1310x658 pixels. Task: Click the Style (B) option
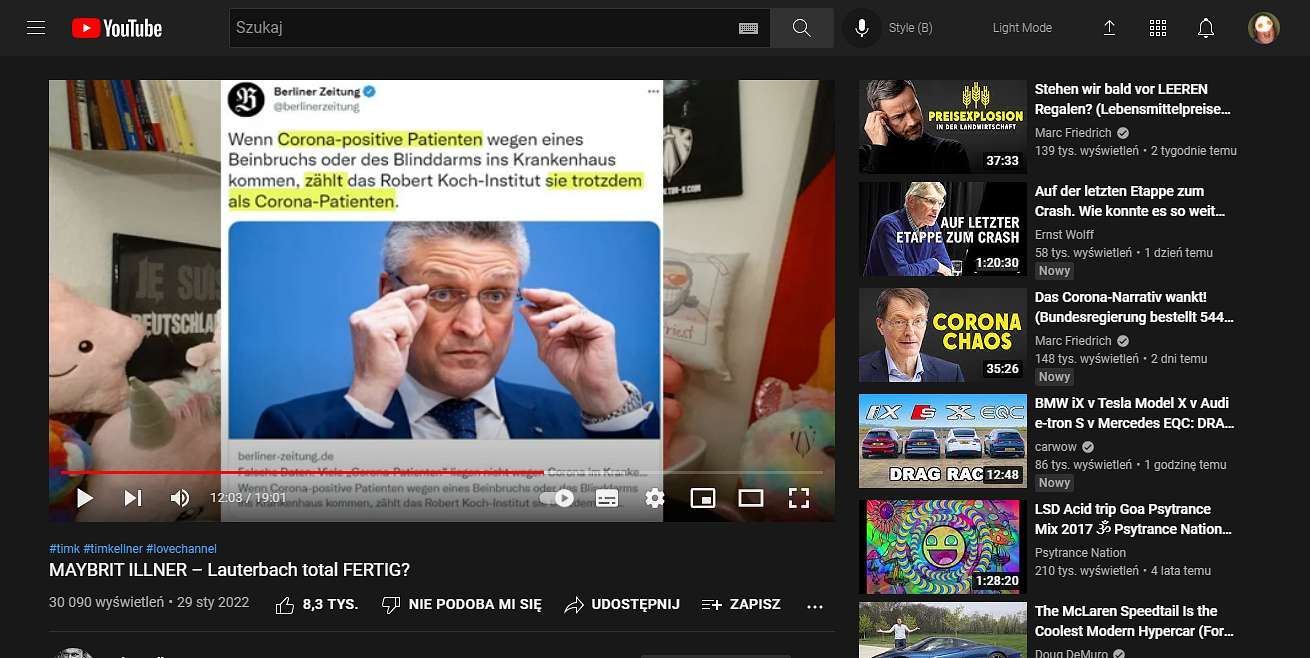910,28
